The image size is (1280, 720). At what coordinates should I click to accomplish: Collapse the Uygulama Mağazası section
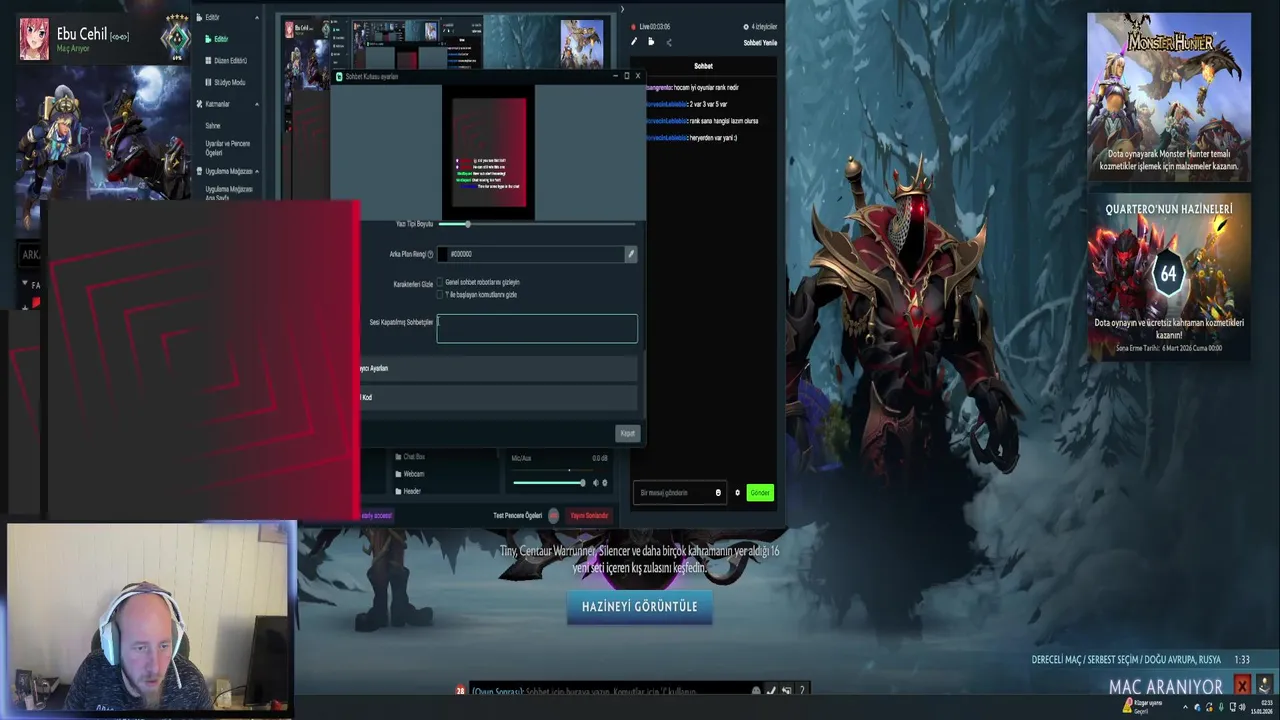click(x=257, y=171)
